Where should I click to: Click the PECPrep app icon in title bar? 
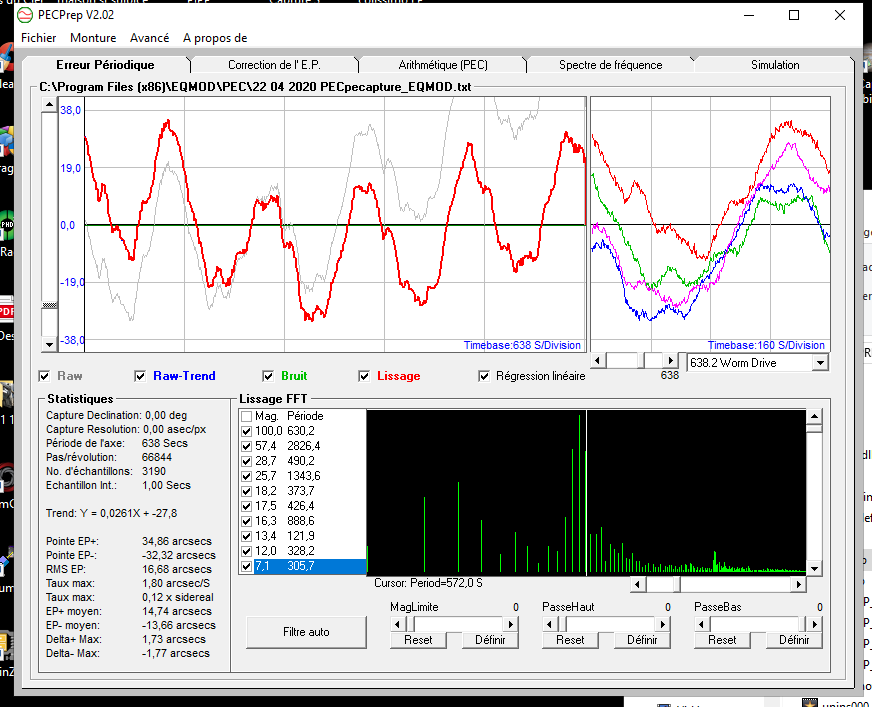[25, 15]
